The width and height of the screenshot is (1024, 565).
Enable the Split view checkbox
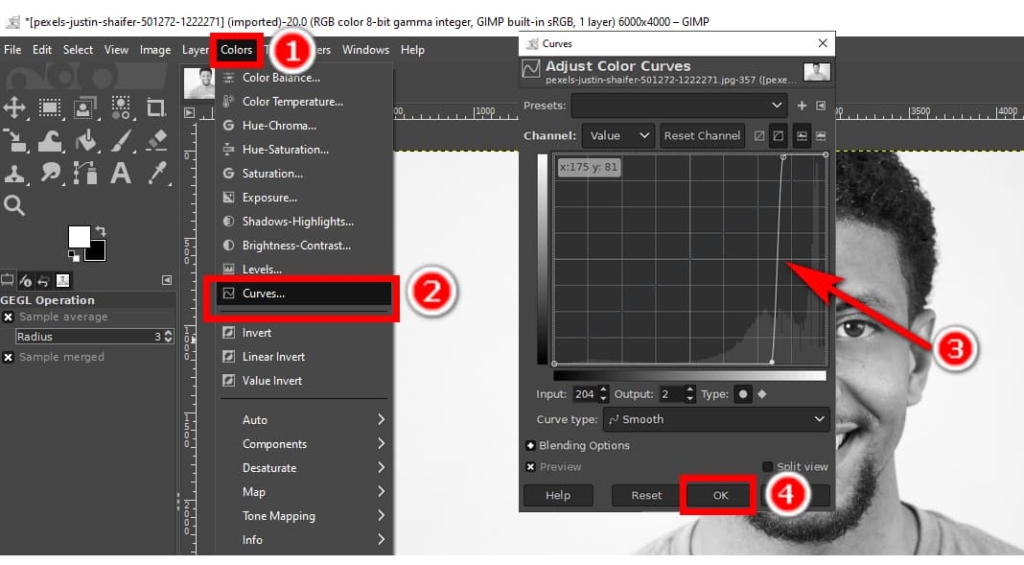[x=767, y=466]
